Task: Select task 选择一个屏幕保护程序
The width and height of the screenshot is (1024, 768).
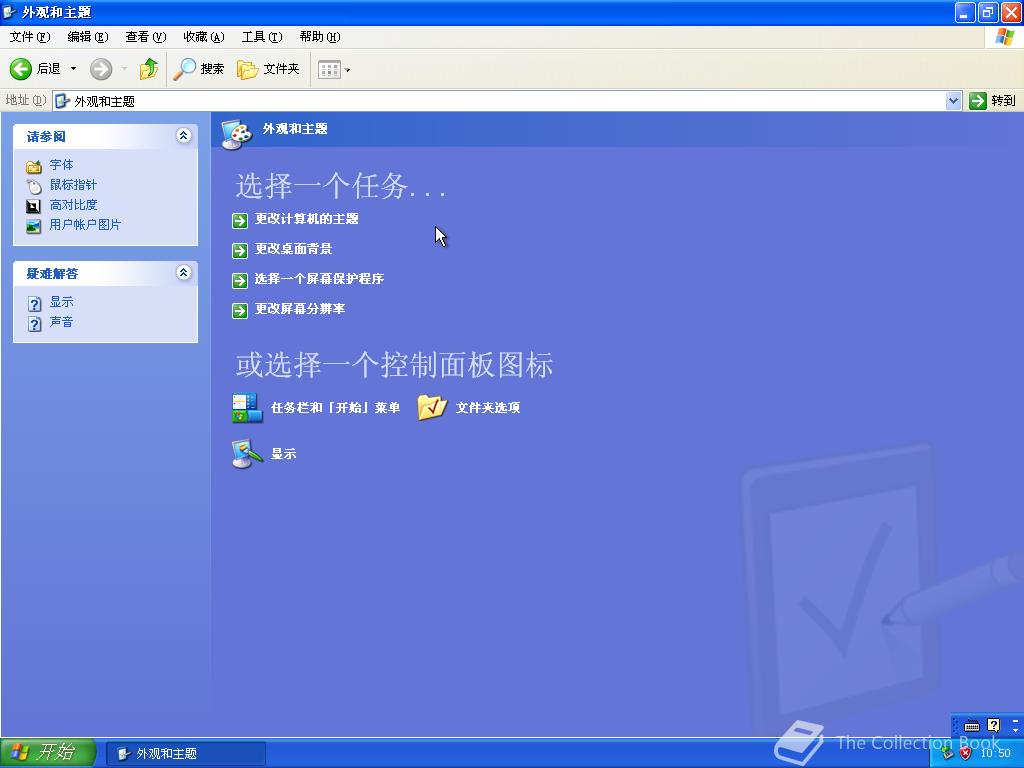Action: pos(319,279)
